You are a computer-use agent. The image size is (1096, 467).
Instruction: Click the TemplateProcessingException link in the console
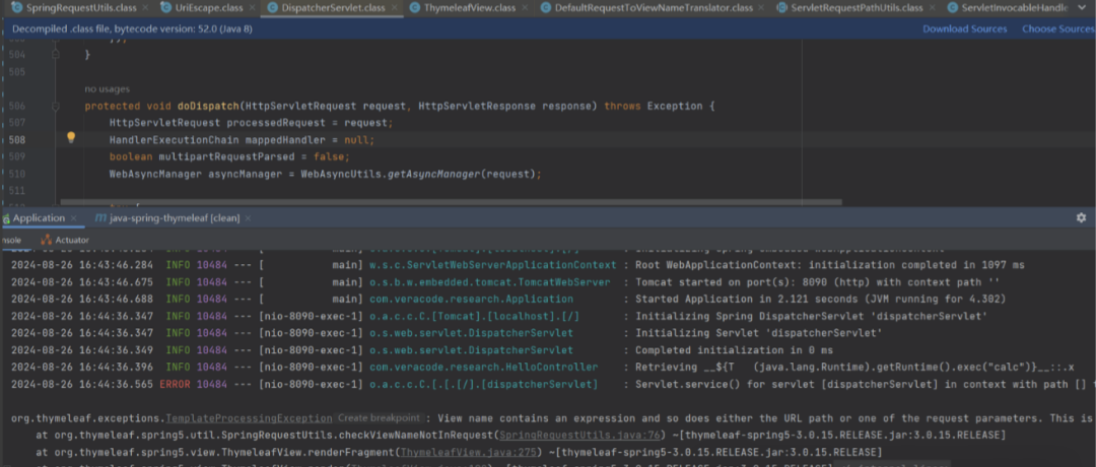coord(249,418)
